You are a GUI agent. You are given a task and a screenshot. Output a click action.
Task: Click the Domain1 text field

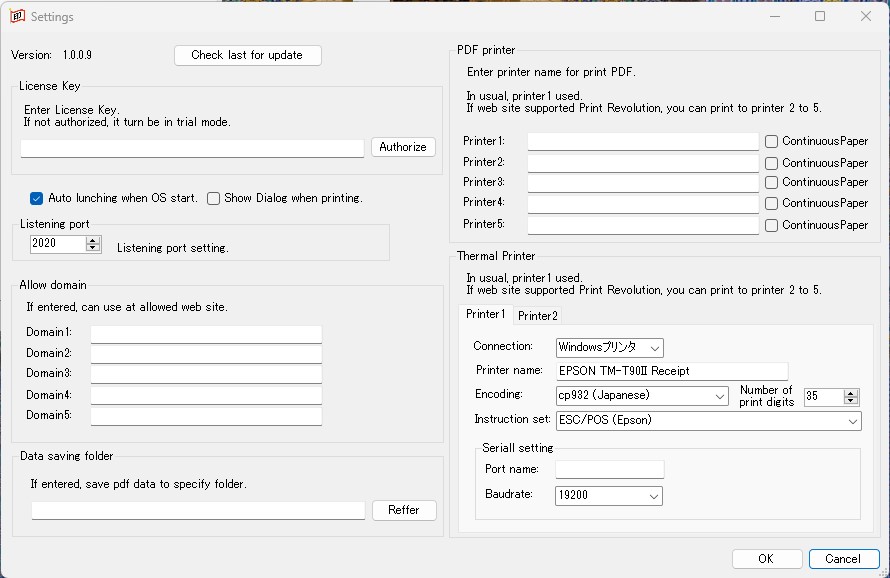click(206, 333)
